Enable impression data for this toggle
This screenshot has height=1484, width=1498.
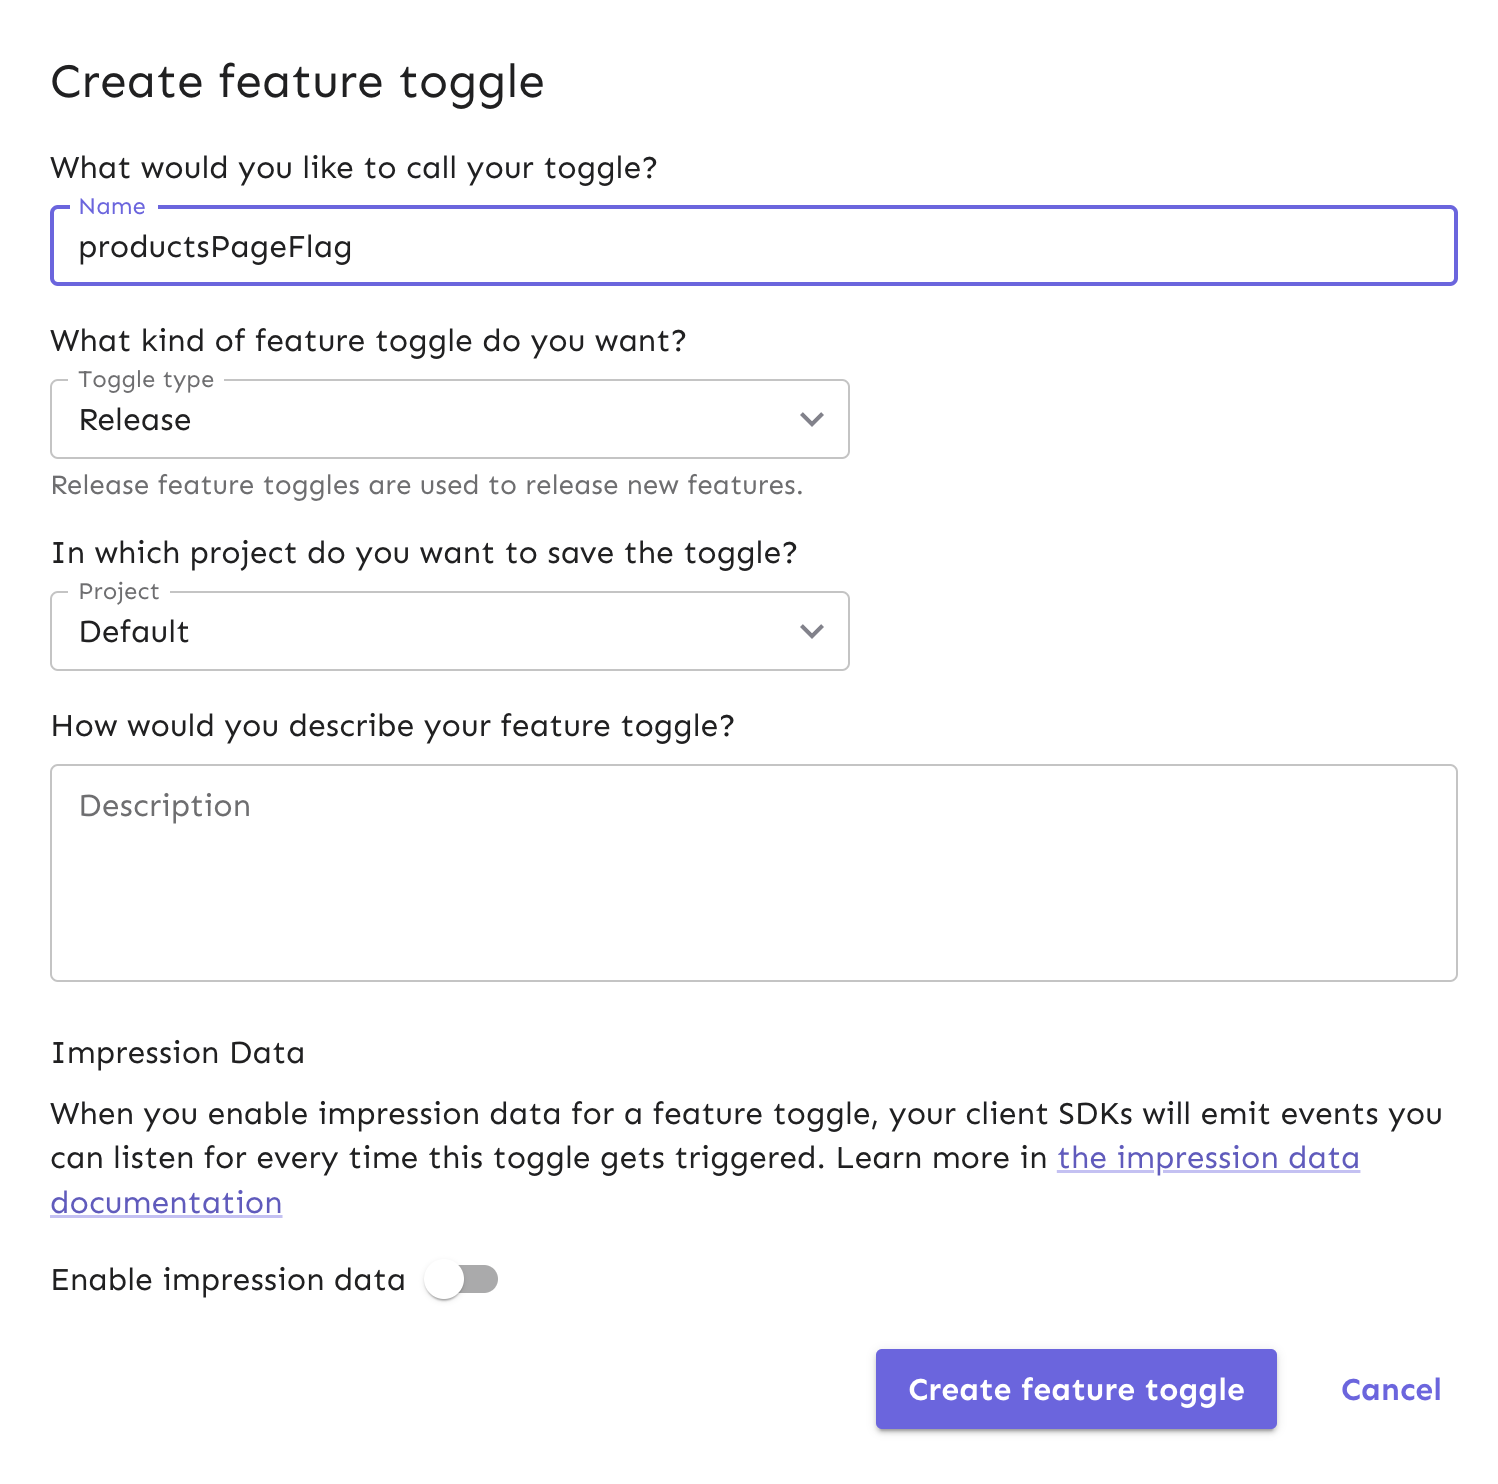(463, 1279)
